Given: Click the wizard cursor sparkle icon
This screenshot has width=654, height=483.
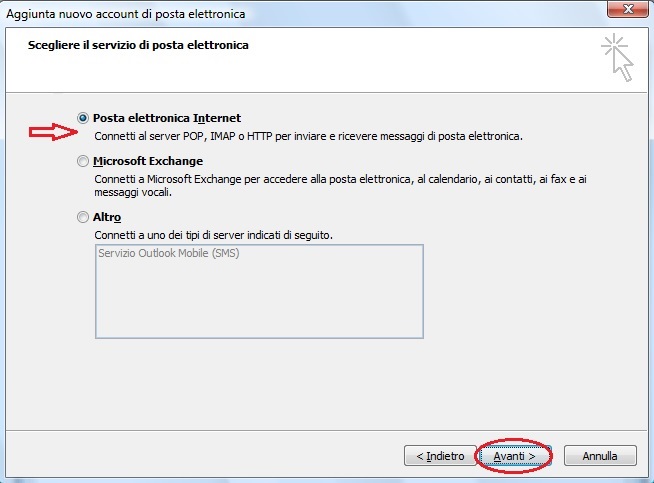Looking at the screenshot, I should click(617, 58).
